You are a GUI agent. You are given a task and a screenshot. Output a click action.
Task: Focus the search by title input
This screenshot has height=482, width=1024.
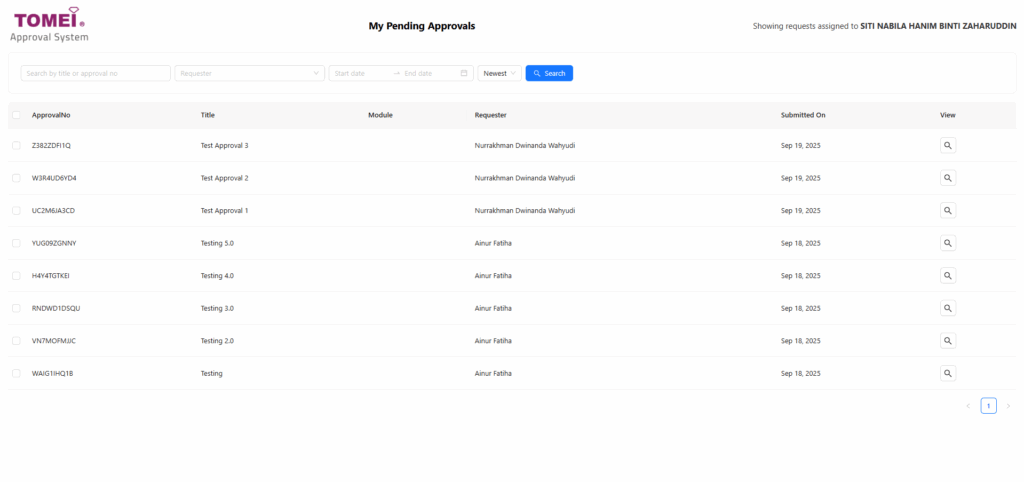95,73
